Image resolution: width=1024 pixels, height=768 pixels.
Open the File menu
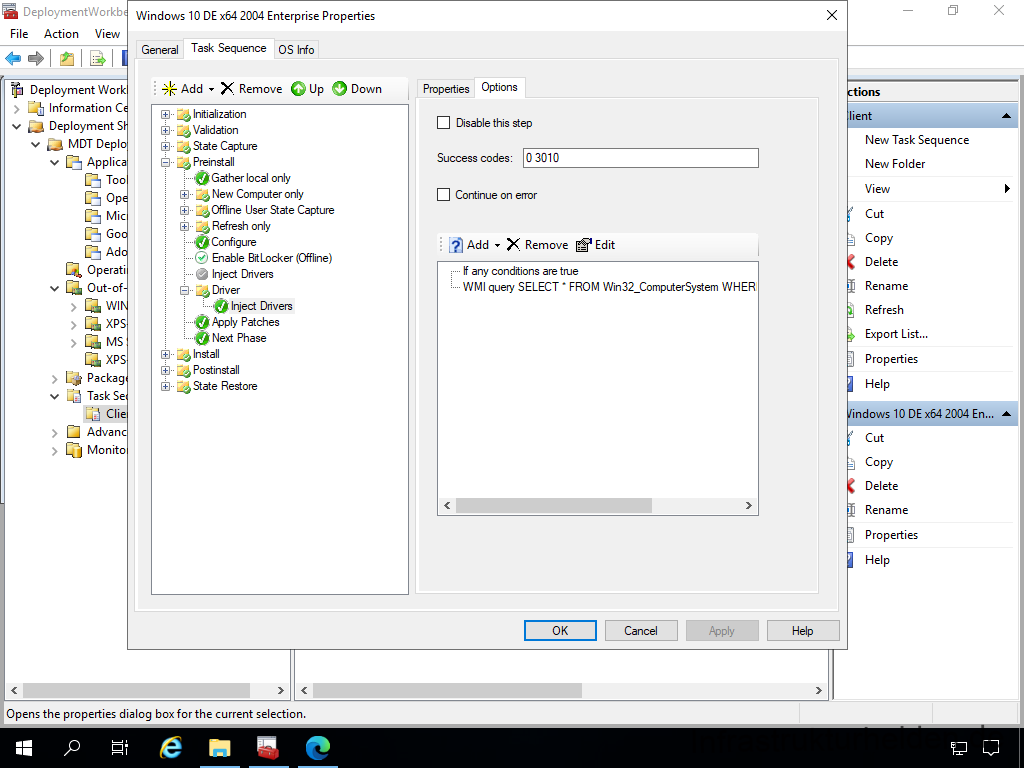[x=19, y=34]
